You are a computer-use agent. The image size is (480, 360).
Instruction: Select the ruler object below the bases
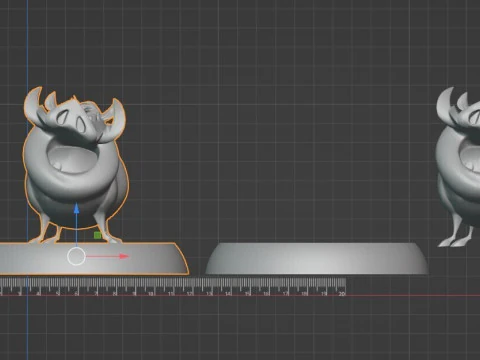(x=173, y=287)
